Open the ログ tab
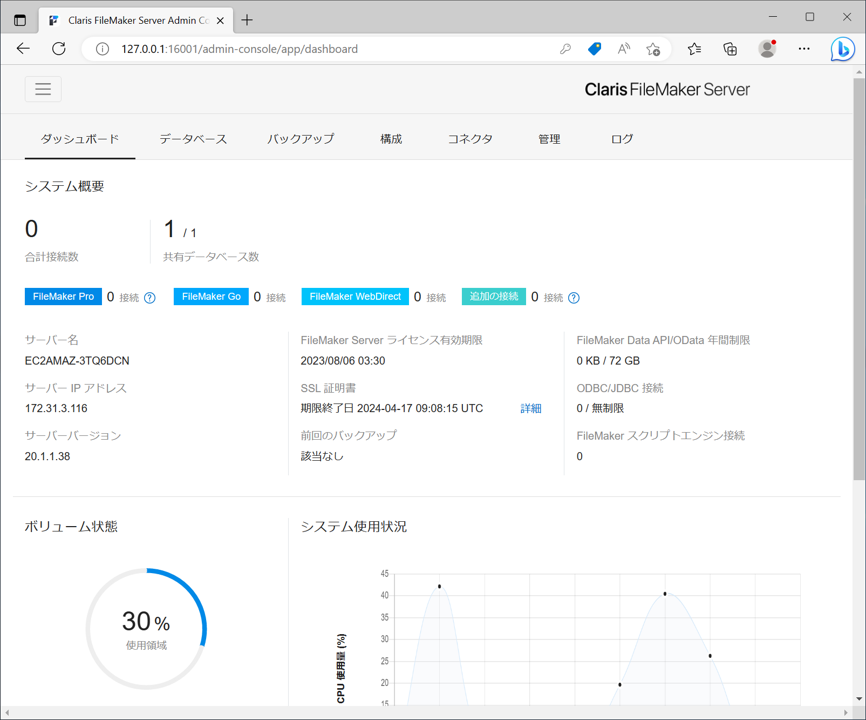The height and width of the screenshot is (720, 866). pyautogui.click(x=622, y=139)
